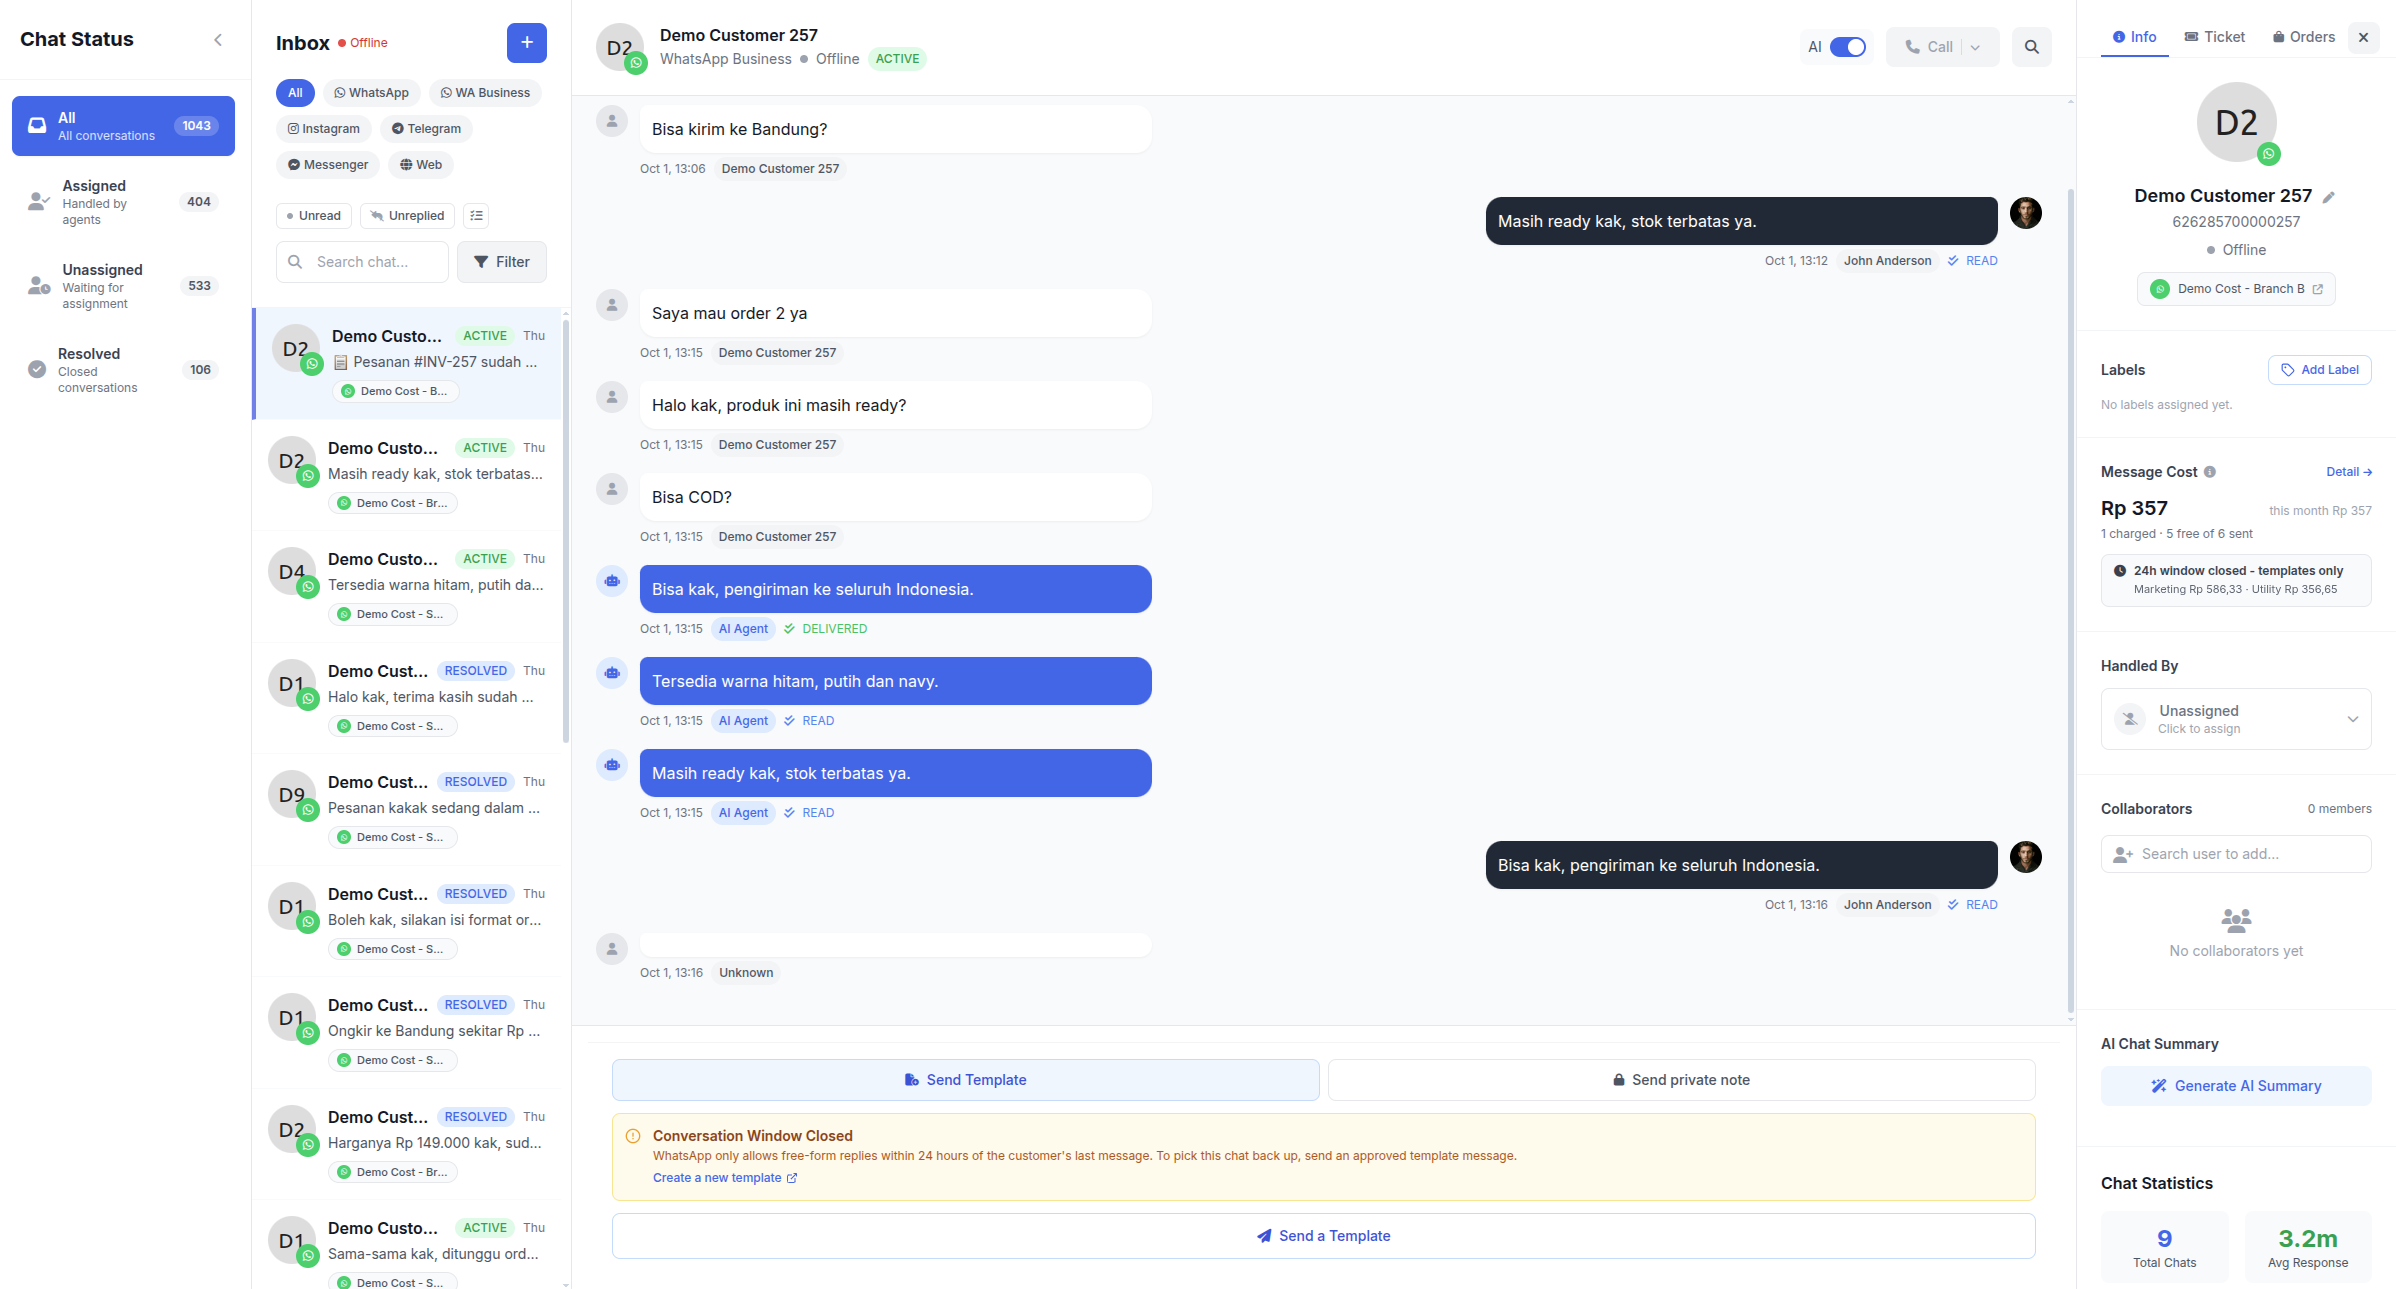This screenshot has height=1289, width=2396.
Task: Toggle the Unread filter chip
Action: [x=314, y=216]
